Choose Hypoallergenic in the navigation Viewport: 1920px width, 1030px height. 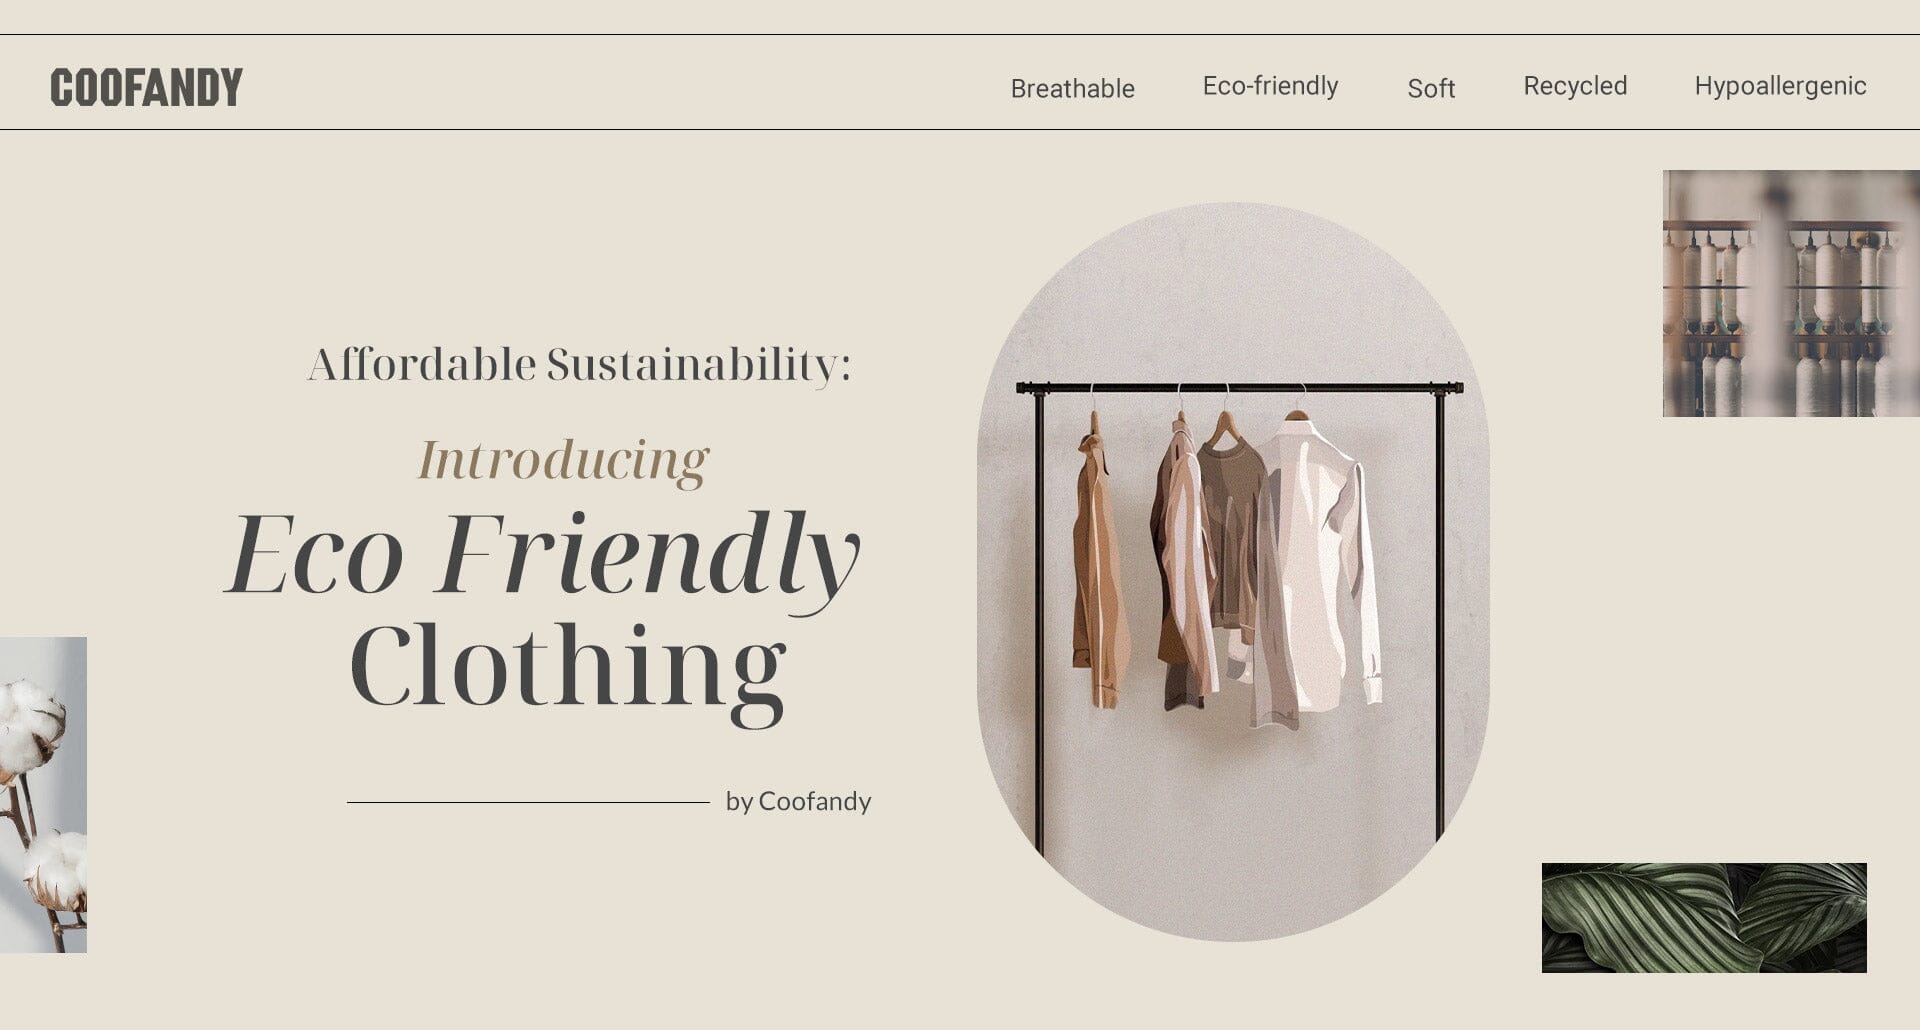click(x=1780, y=86)
